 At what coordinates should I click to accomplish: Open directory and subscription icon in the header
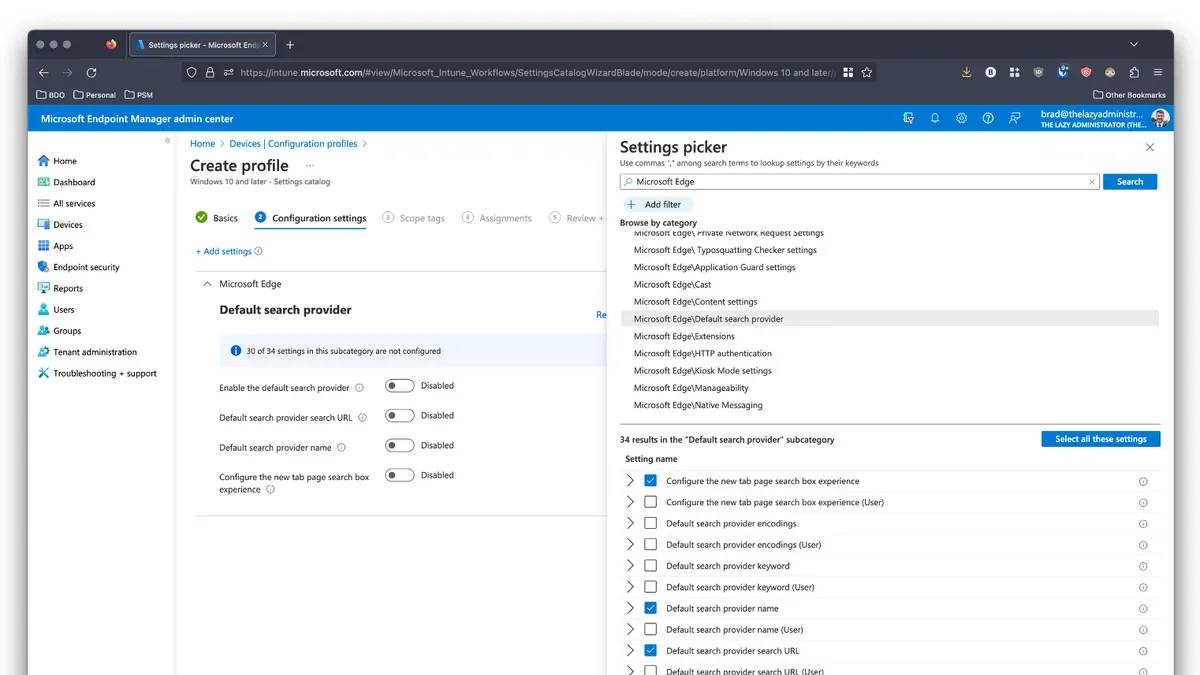pos(908,118)
